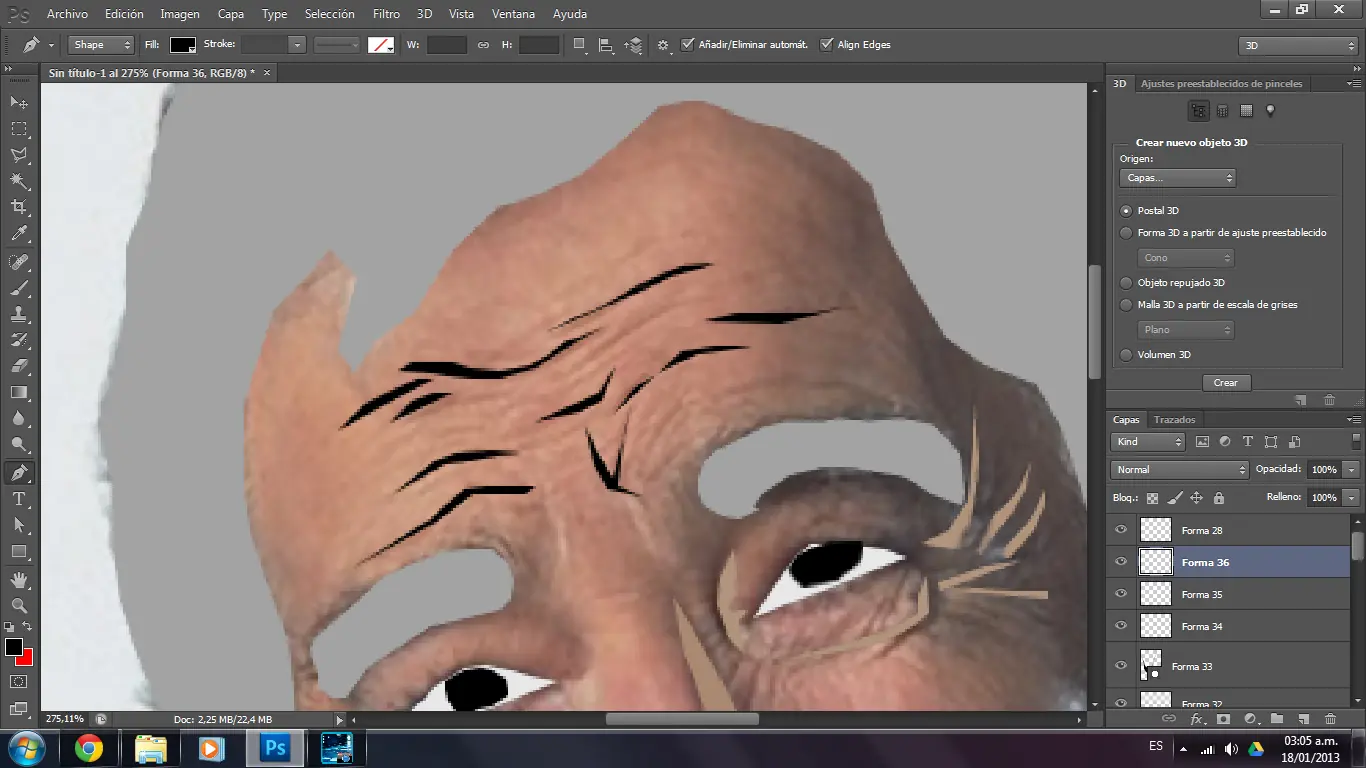Select the Hand tool
Image resolution: width=1366 pixels, height=768 pixels.
pos(19,580)
